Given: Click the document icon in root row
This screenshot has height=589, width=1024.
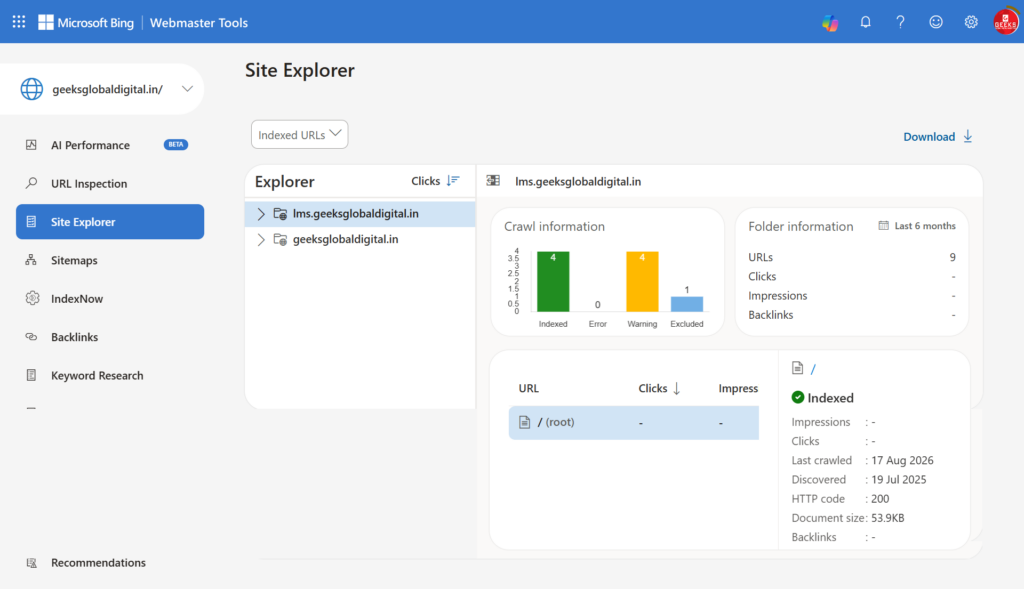Looking at the screenshot, I should pyautogui.click(x=524, y=422).
